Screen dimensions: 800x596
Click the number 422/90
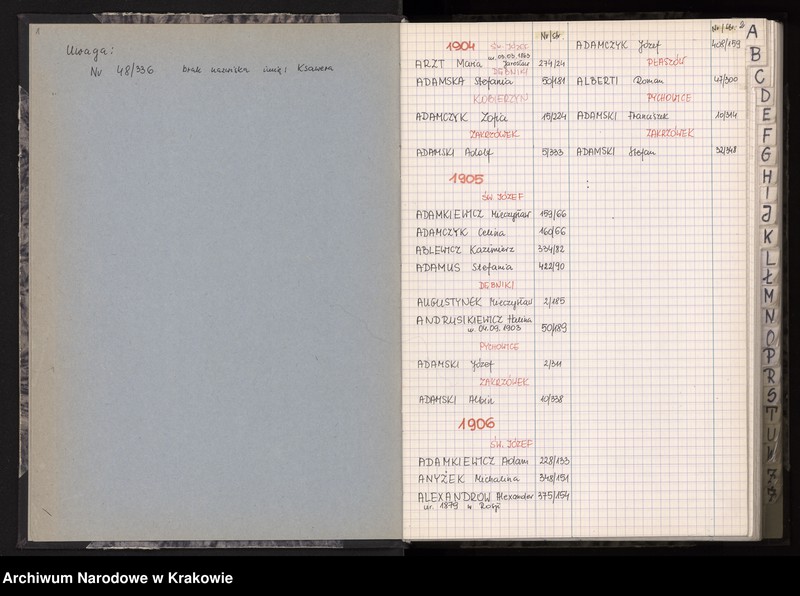(x=552, y=266)
